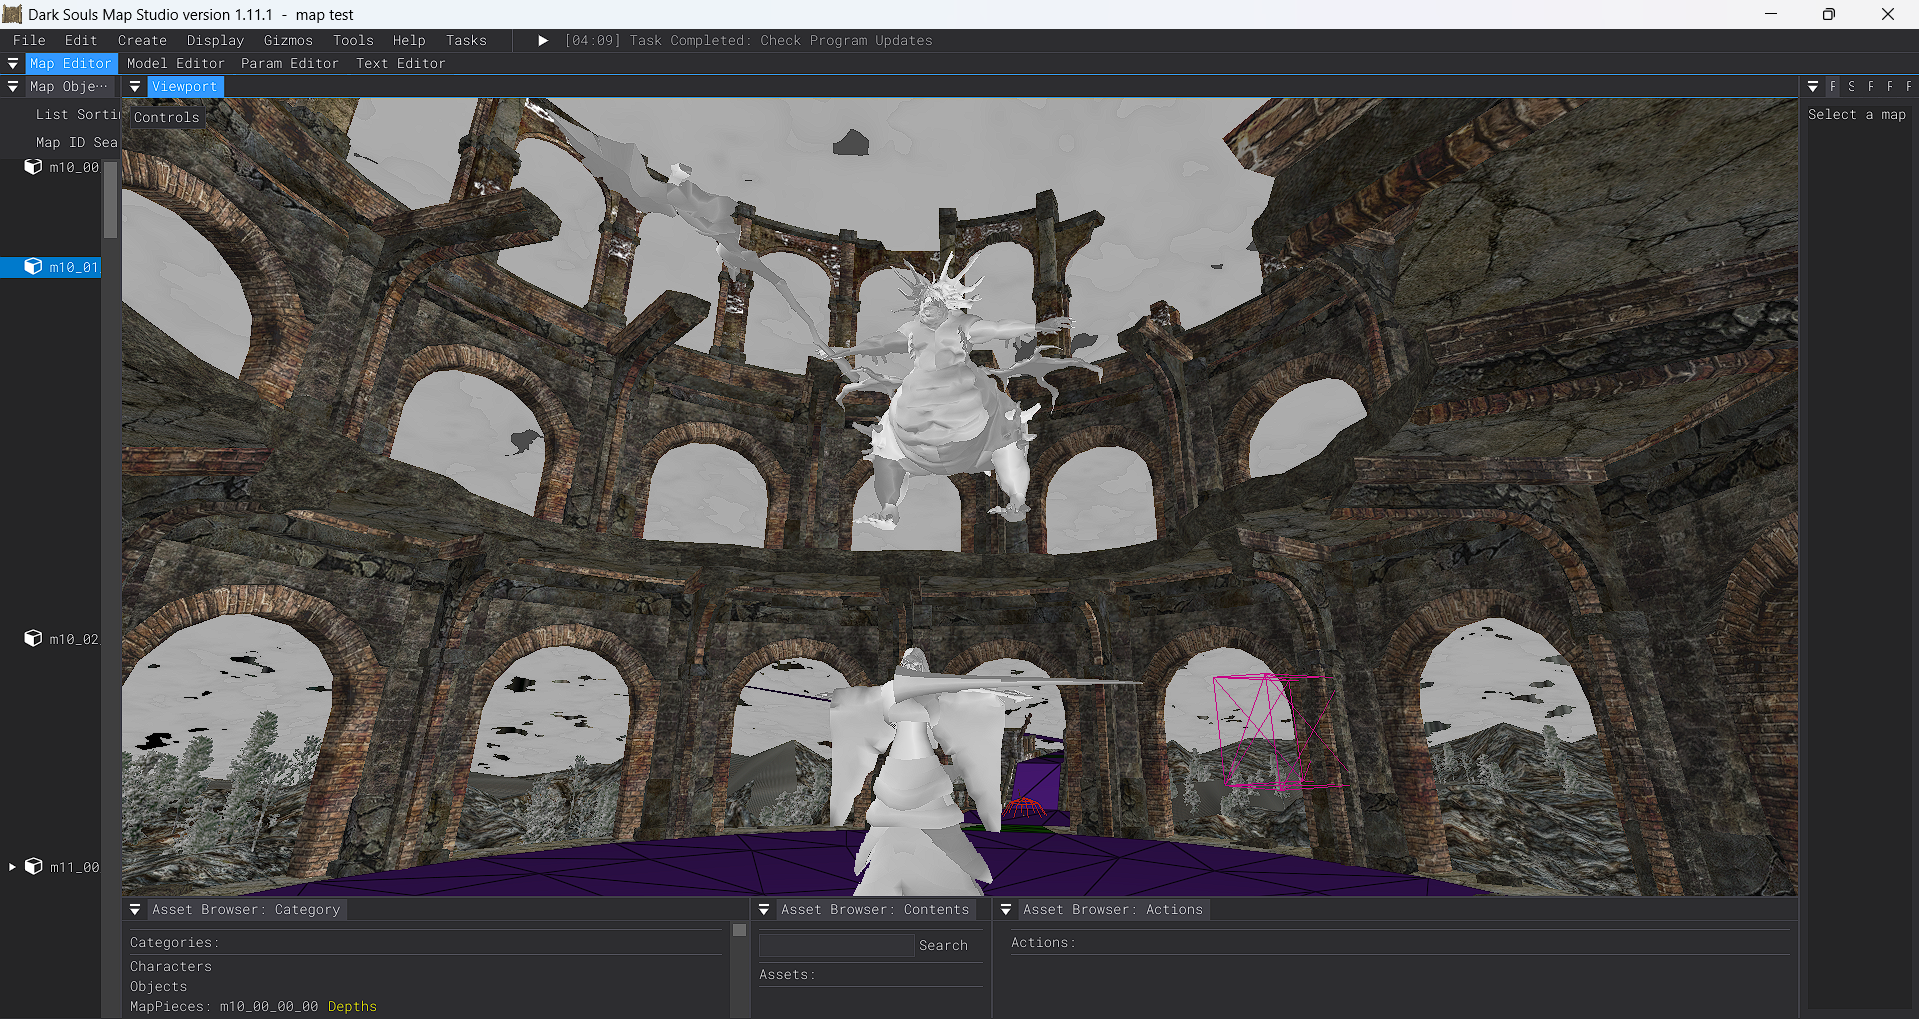The image size is (1919, 1019).
Task: Open the File menu
Action: 29,41
